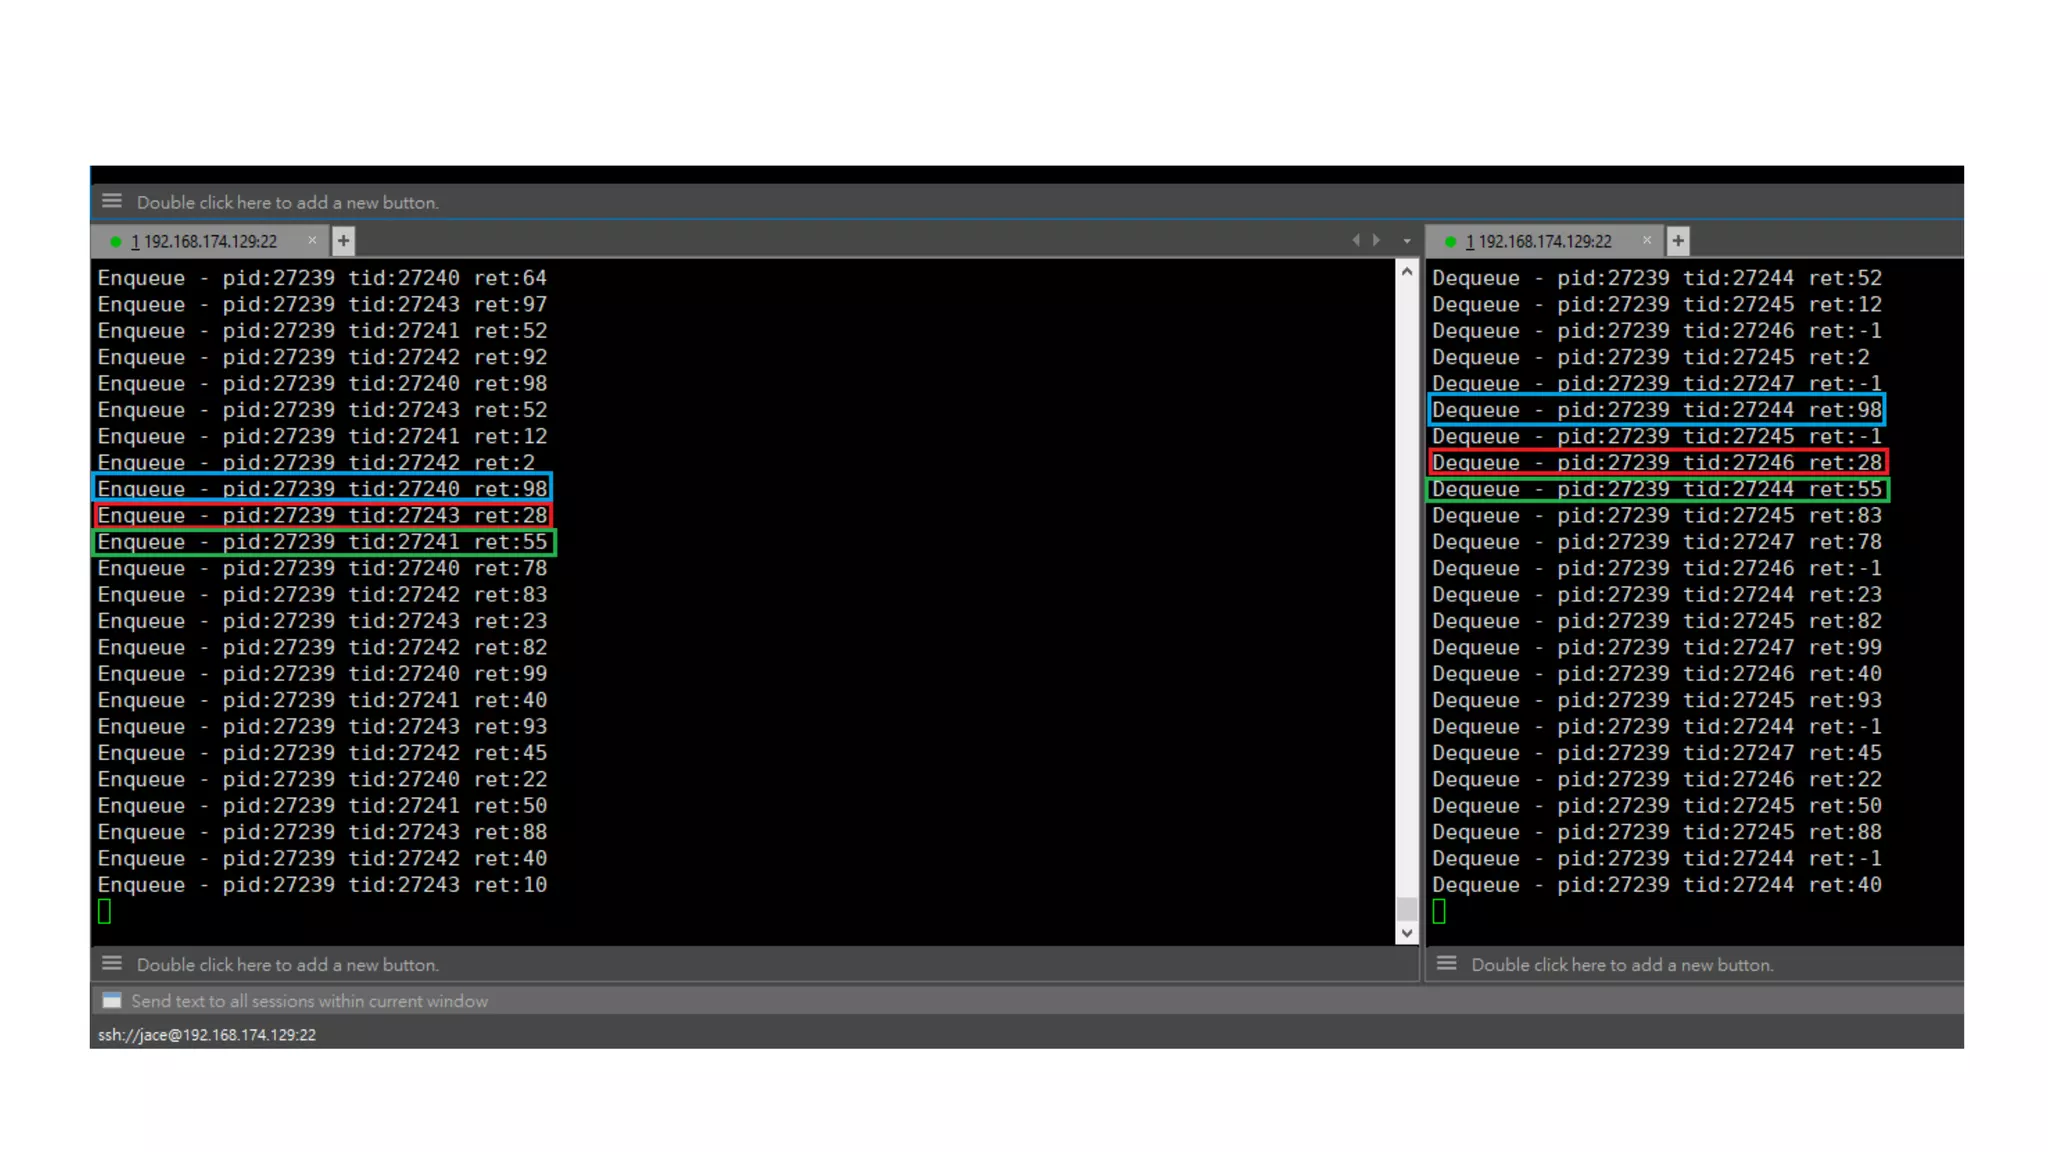The height and width of the screenshot is (1152, 2048).
Task: Open the tab list dropdown arrow
Action: pyautogui.click(x=1407, y=241)
